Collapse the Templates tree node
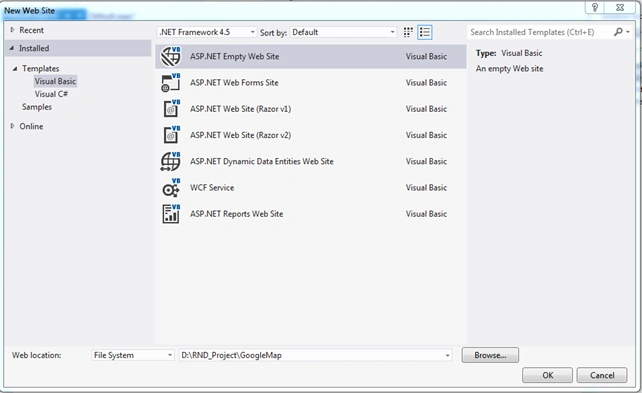Screen dimensions: 642x393 click(15, 69)
